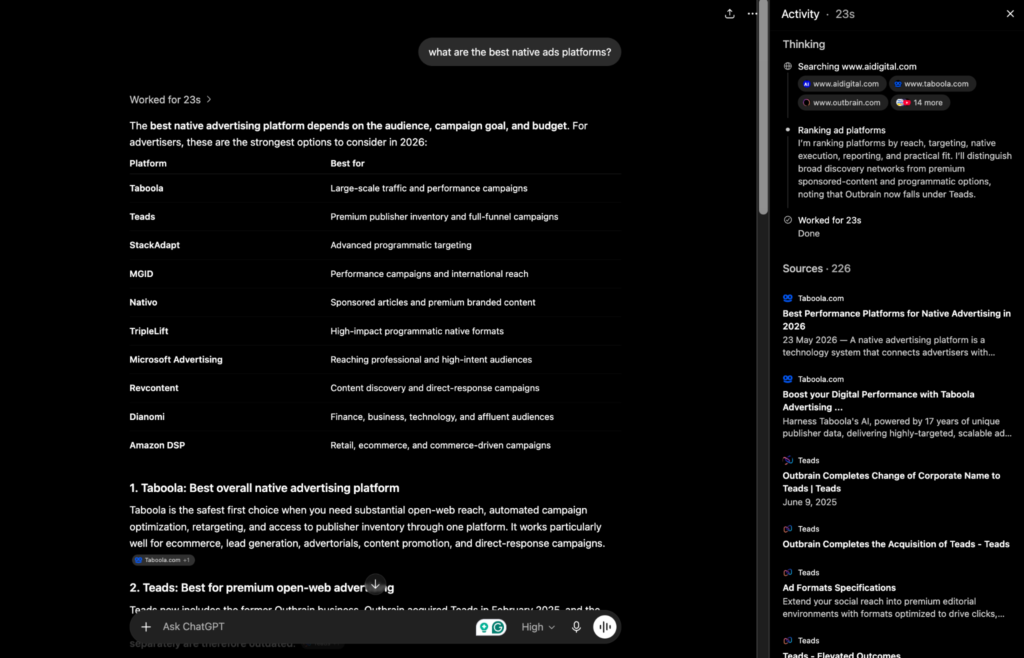
Task: Click the 'Ranking ad platforms' thinking step
Action: point(842,130)
